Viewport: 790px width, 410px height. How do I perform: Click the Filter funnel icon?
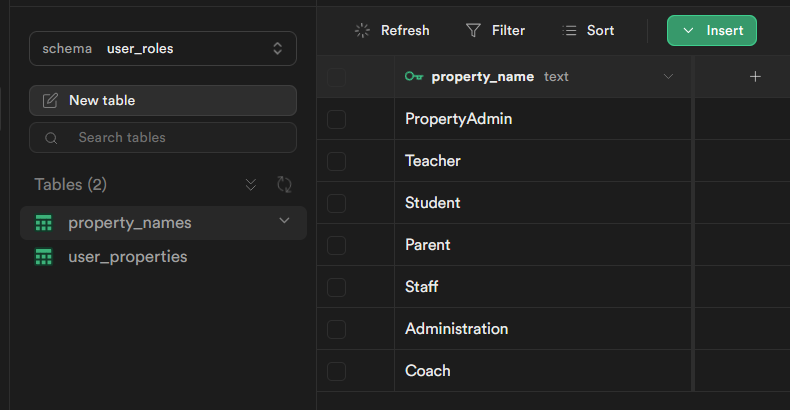pos(473,31)
